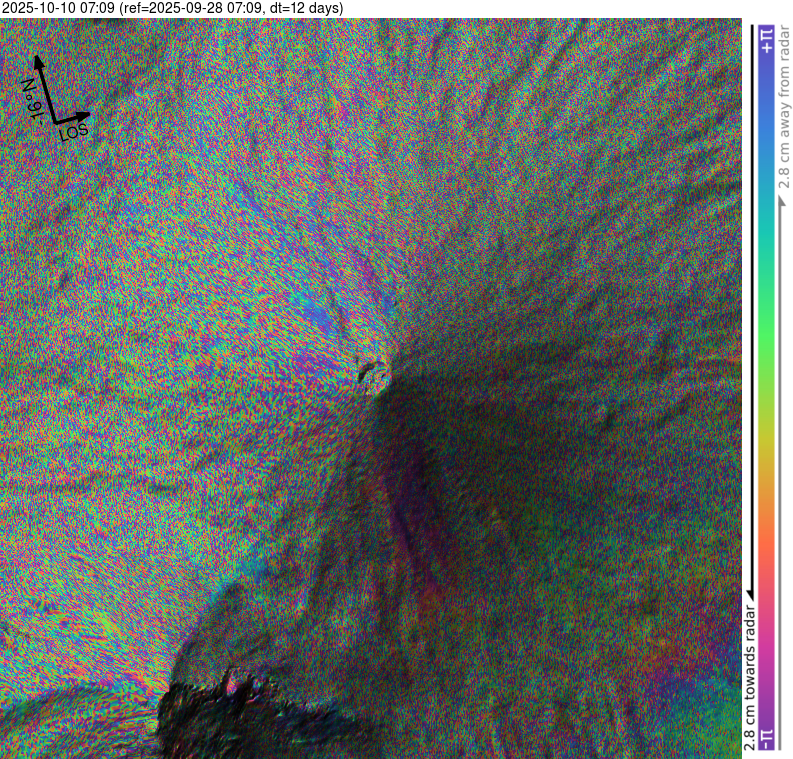Click the acquisition date '2025-10-10 07:09'
The width and height of the screenshot is (793, 759).
(58, 8)
